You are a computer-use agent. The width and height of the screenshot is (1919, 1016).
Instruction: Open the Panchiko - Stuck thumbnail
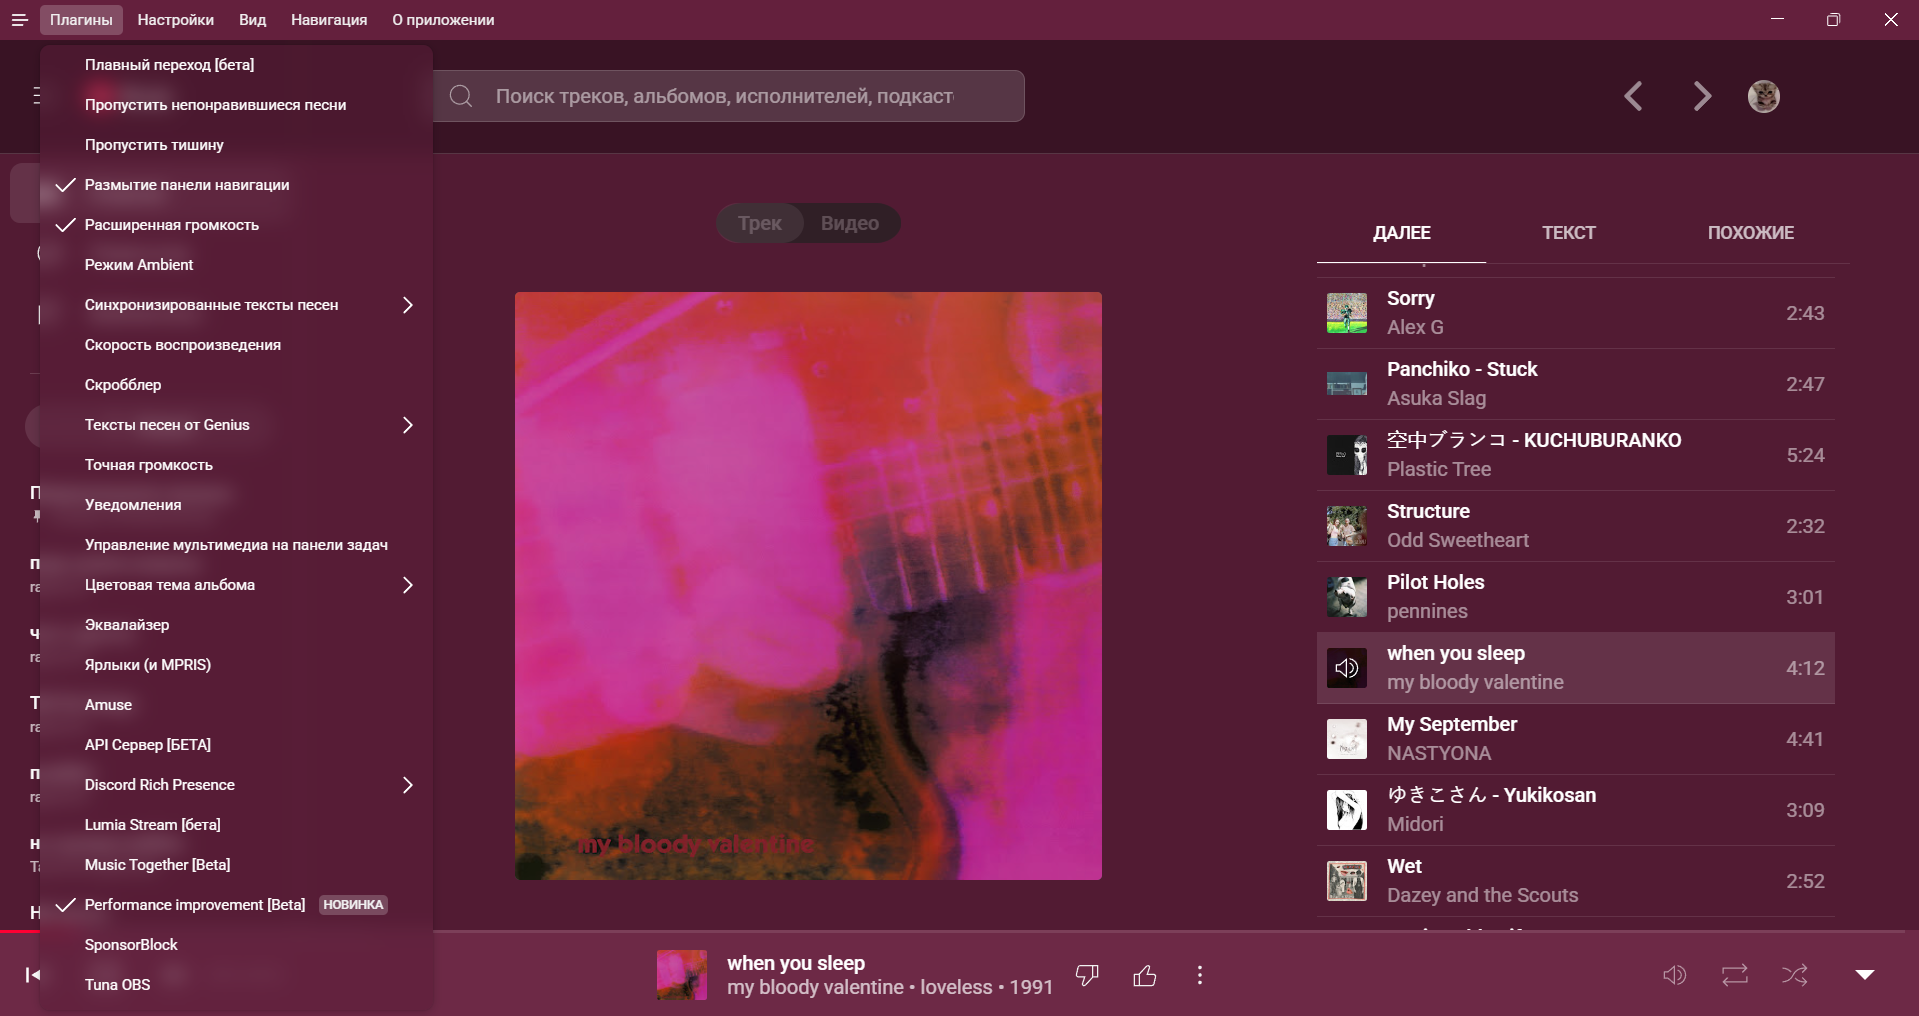[1347, 384]
